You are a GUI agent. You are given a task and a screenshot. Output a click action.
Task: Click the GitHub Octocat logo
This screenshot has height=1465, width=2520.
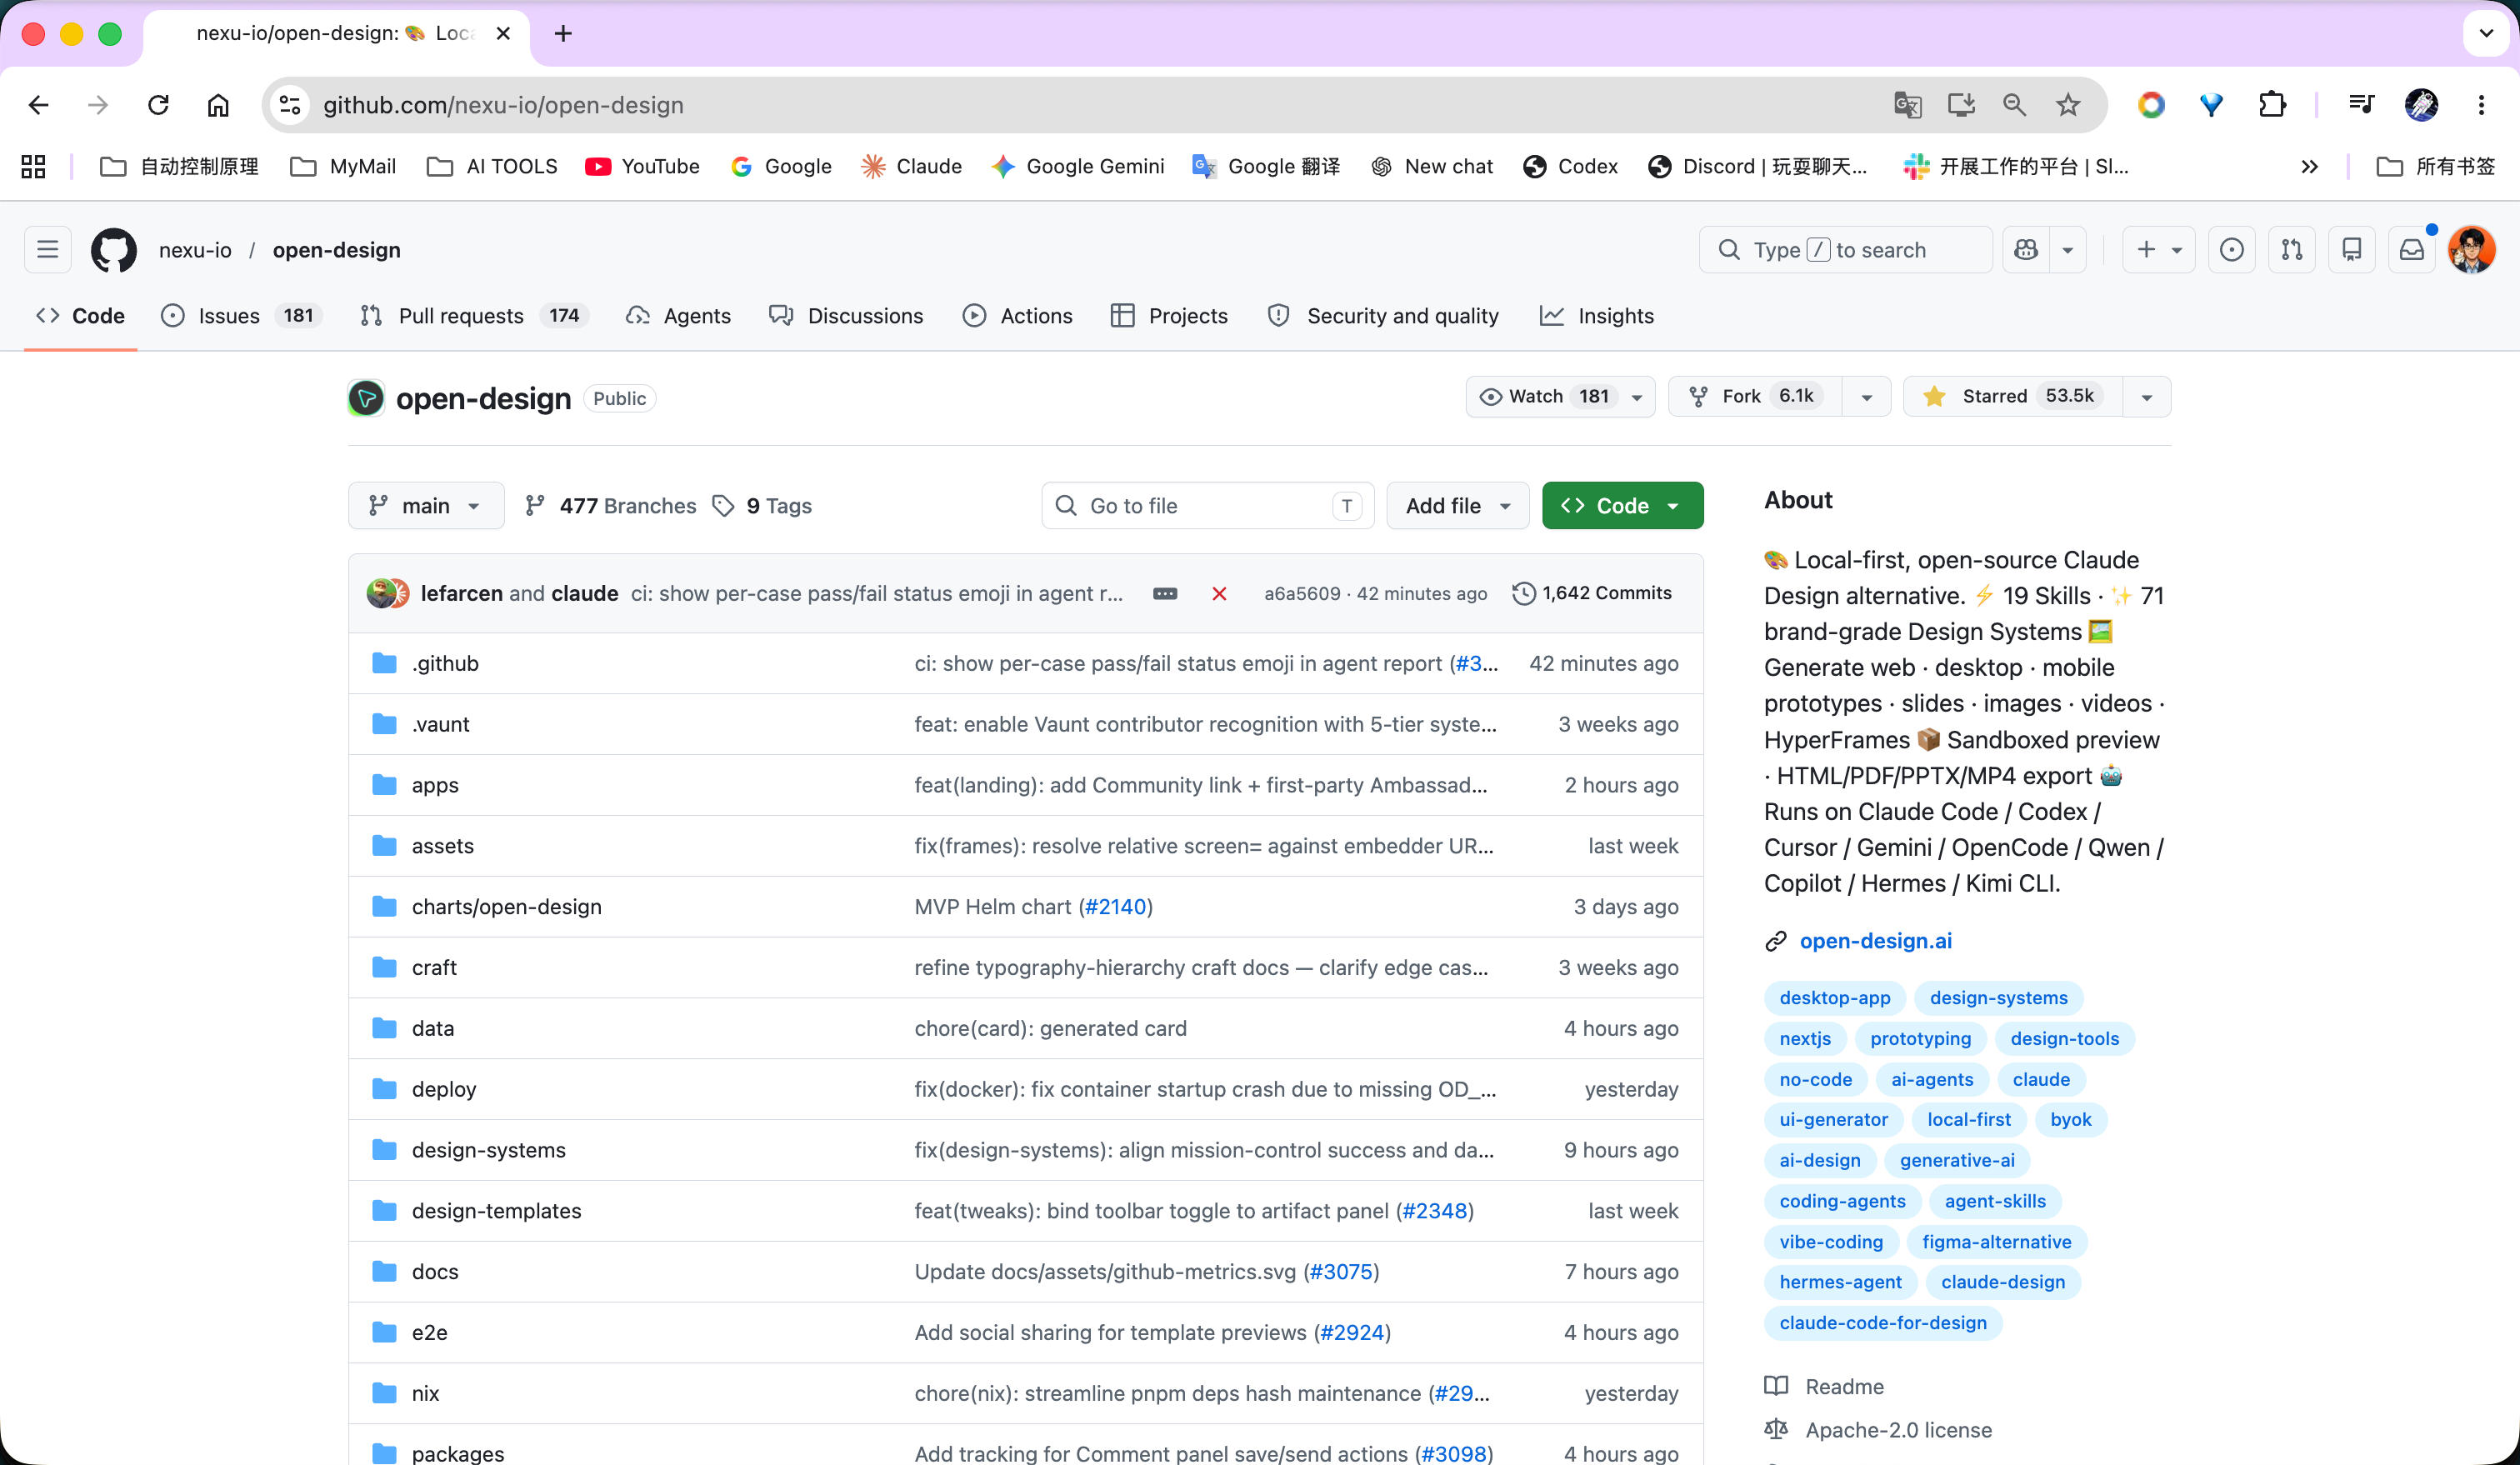pyautogui.click(x=113, y=250)
